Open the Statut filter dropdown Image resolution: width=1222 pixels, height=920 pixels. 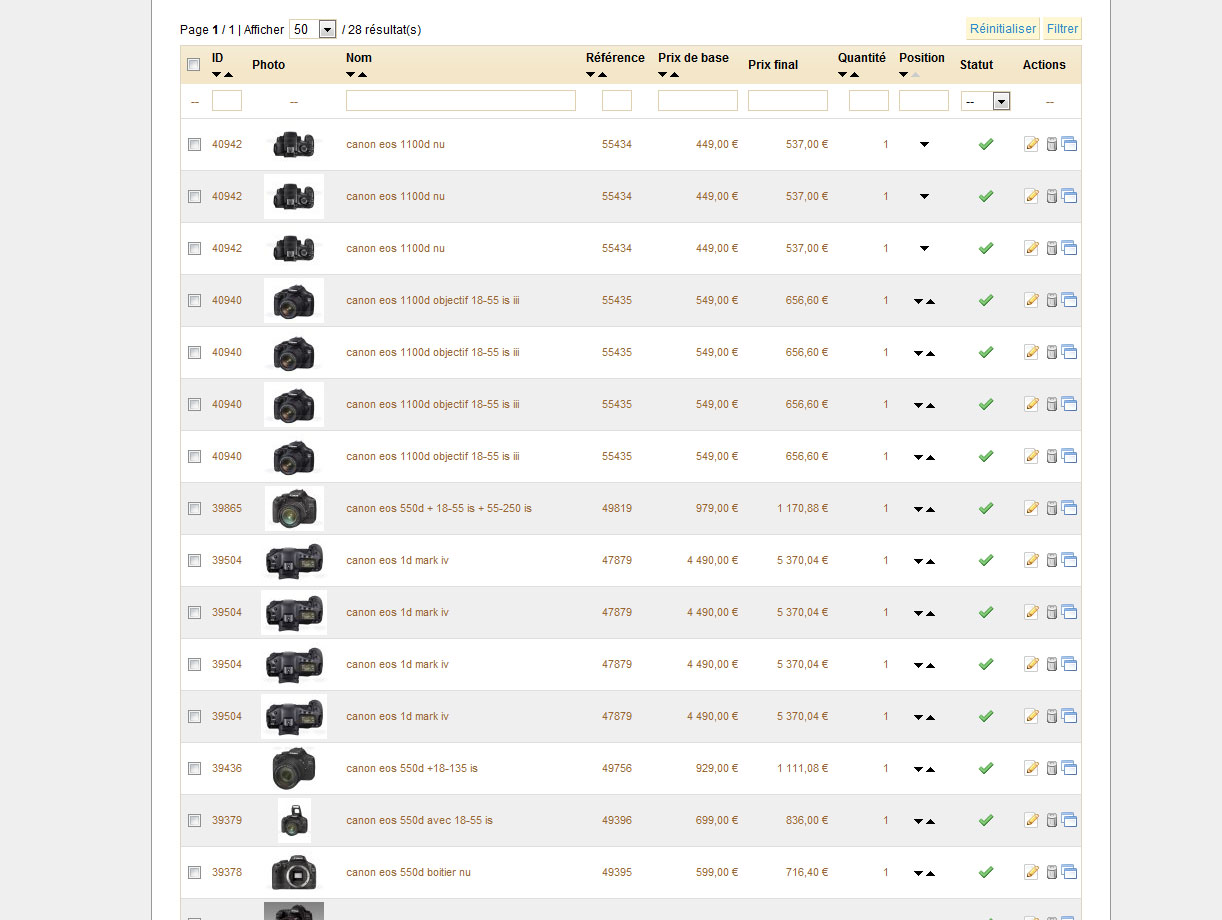(x=986, y=101)
